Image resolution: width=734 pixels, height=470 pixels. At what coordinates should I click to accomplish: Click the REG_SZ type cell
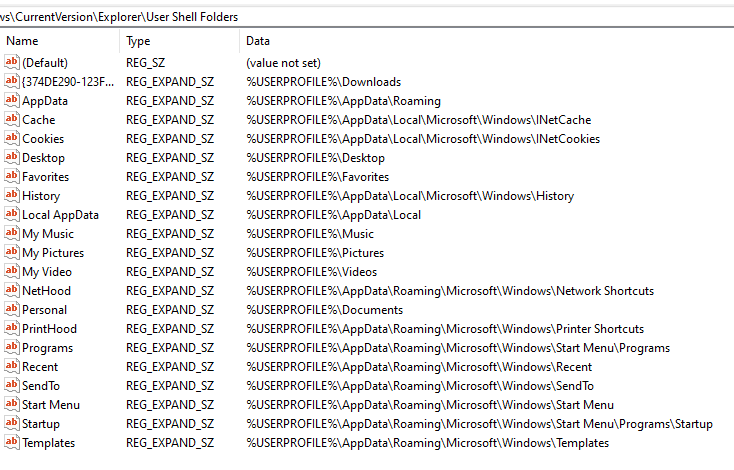pyautogui.click(x=146, y=63)
